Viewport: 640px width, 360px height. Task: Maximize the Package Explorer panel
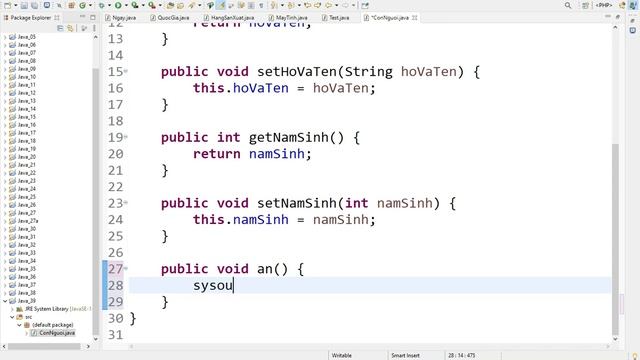tap(93, 18)
